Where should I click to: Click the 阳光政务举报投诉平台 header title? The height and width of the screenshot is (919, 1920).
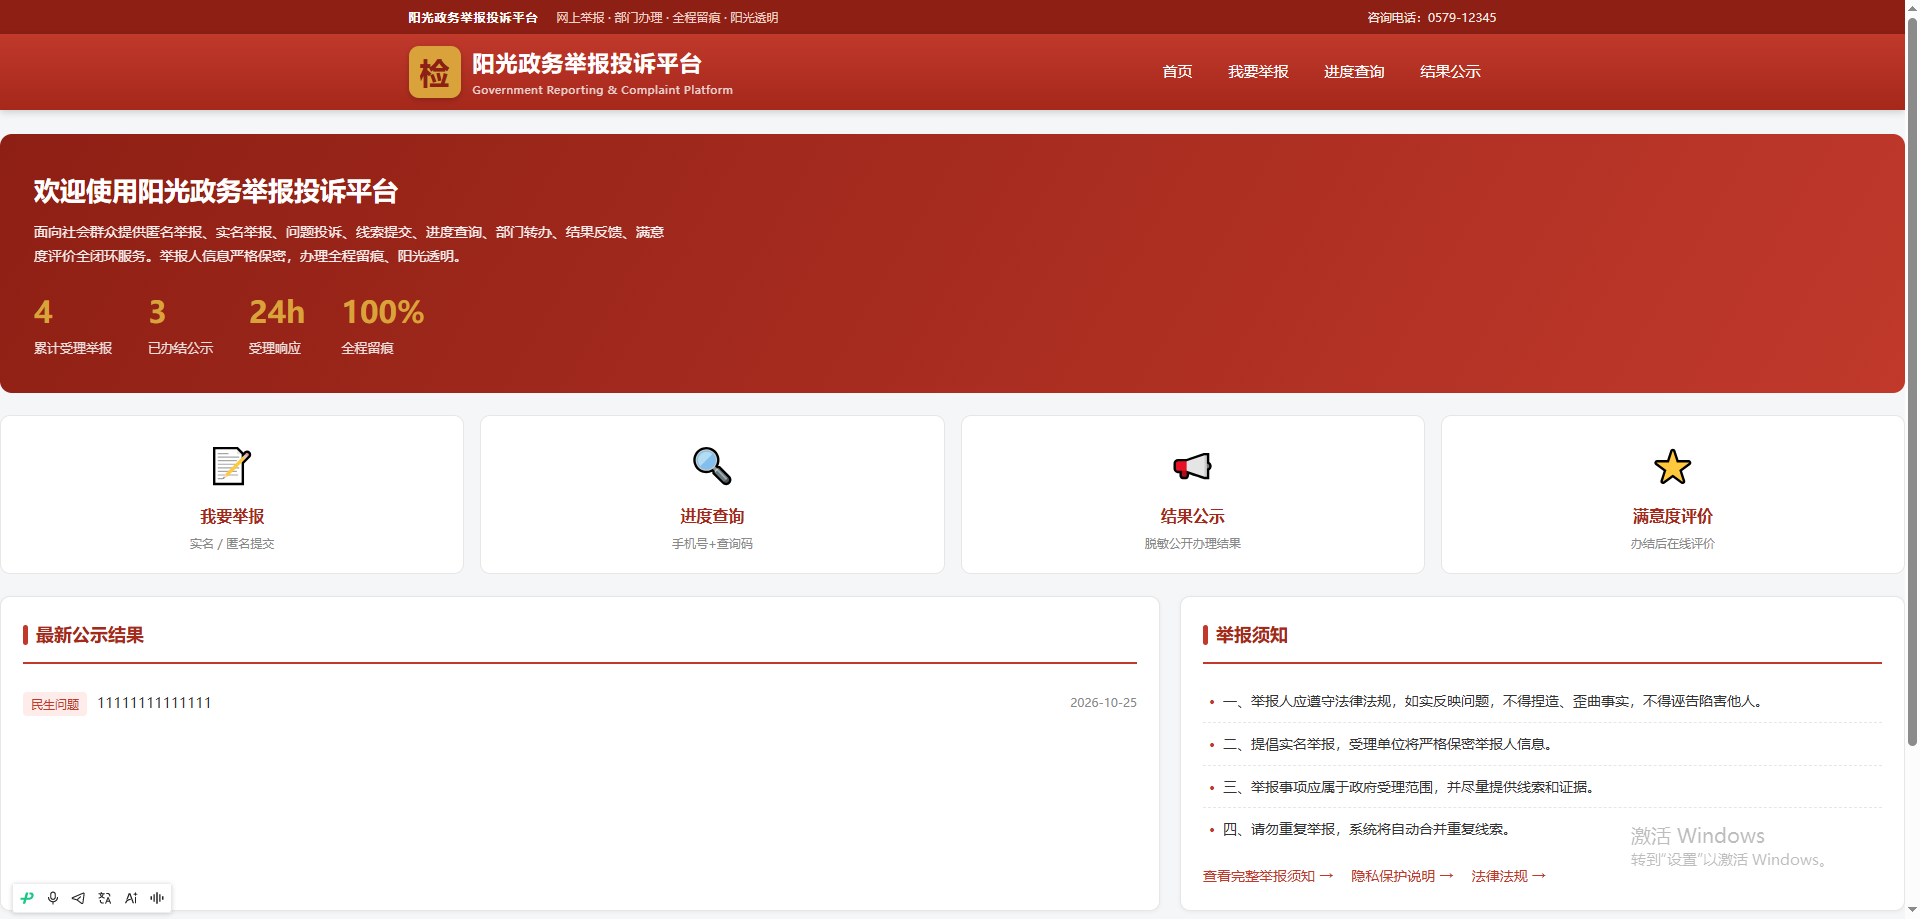pos(587,64)
